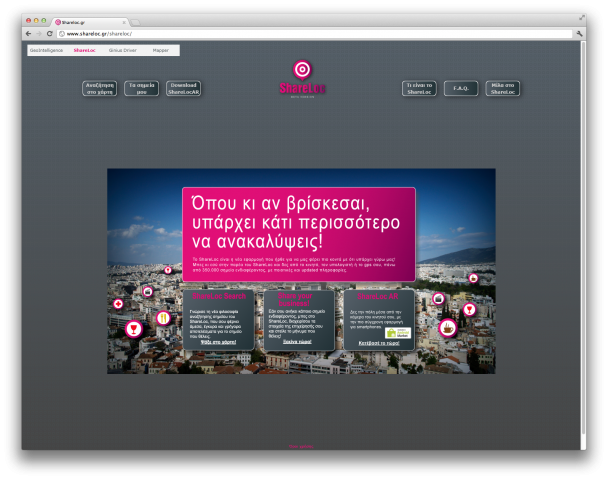608x480 pixels.
Task: Click the Share your business! heading
Action: click(x=295, y=299)
